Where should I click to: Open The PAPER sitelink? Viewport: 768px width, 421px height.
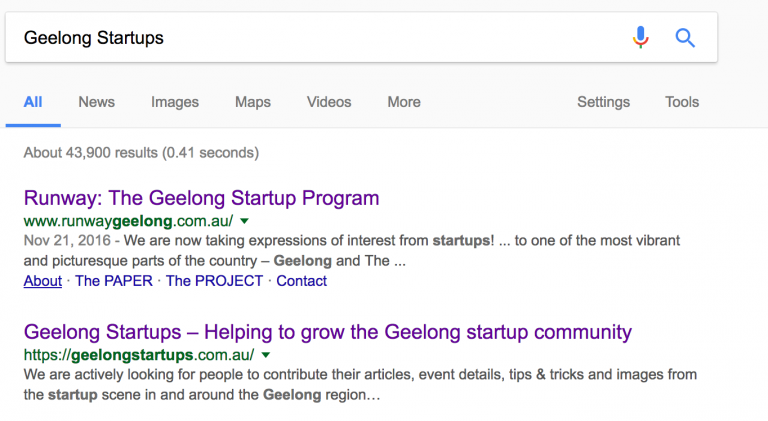coord(114,281)
